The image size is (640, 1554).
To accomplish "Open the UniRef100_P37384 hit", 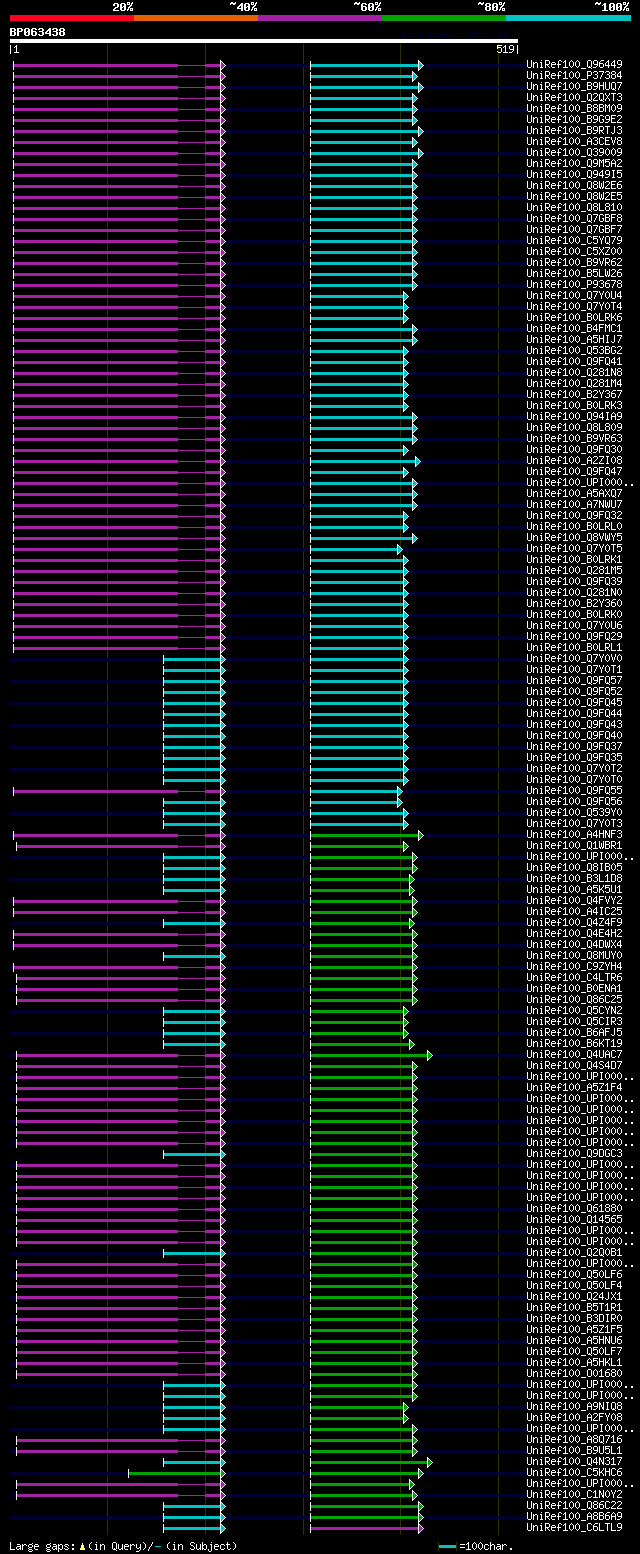I will tap(574, 76).
